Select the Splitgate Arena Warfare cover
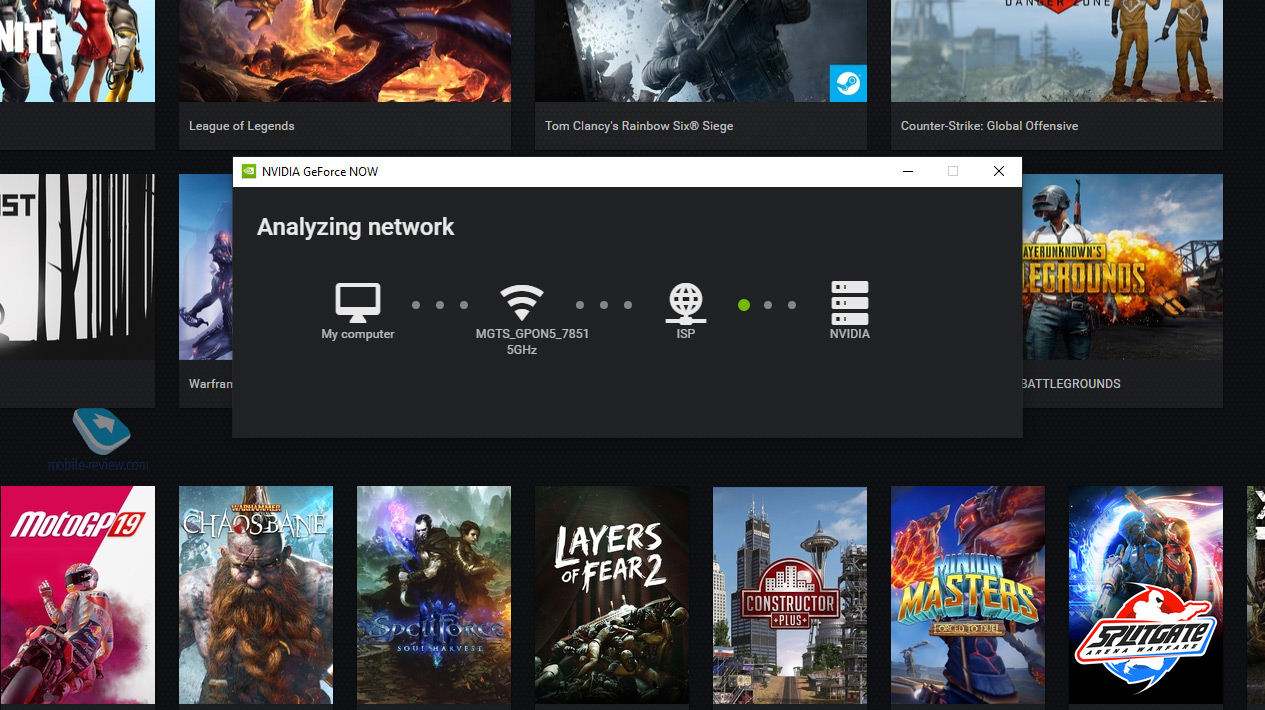The width and height of the screenshot is (1265, 710). tap(1145, 595)
